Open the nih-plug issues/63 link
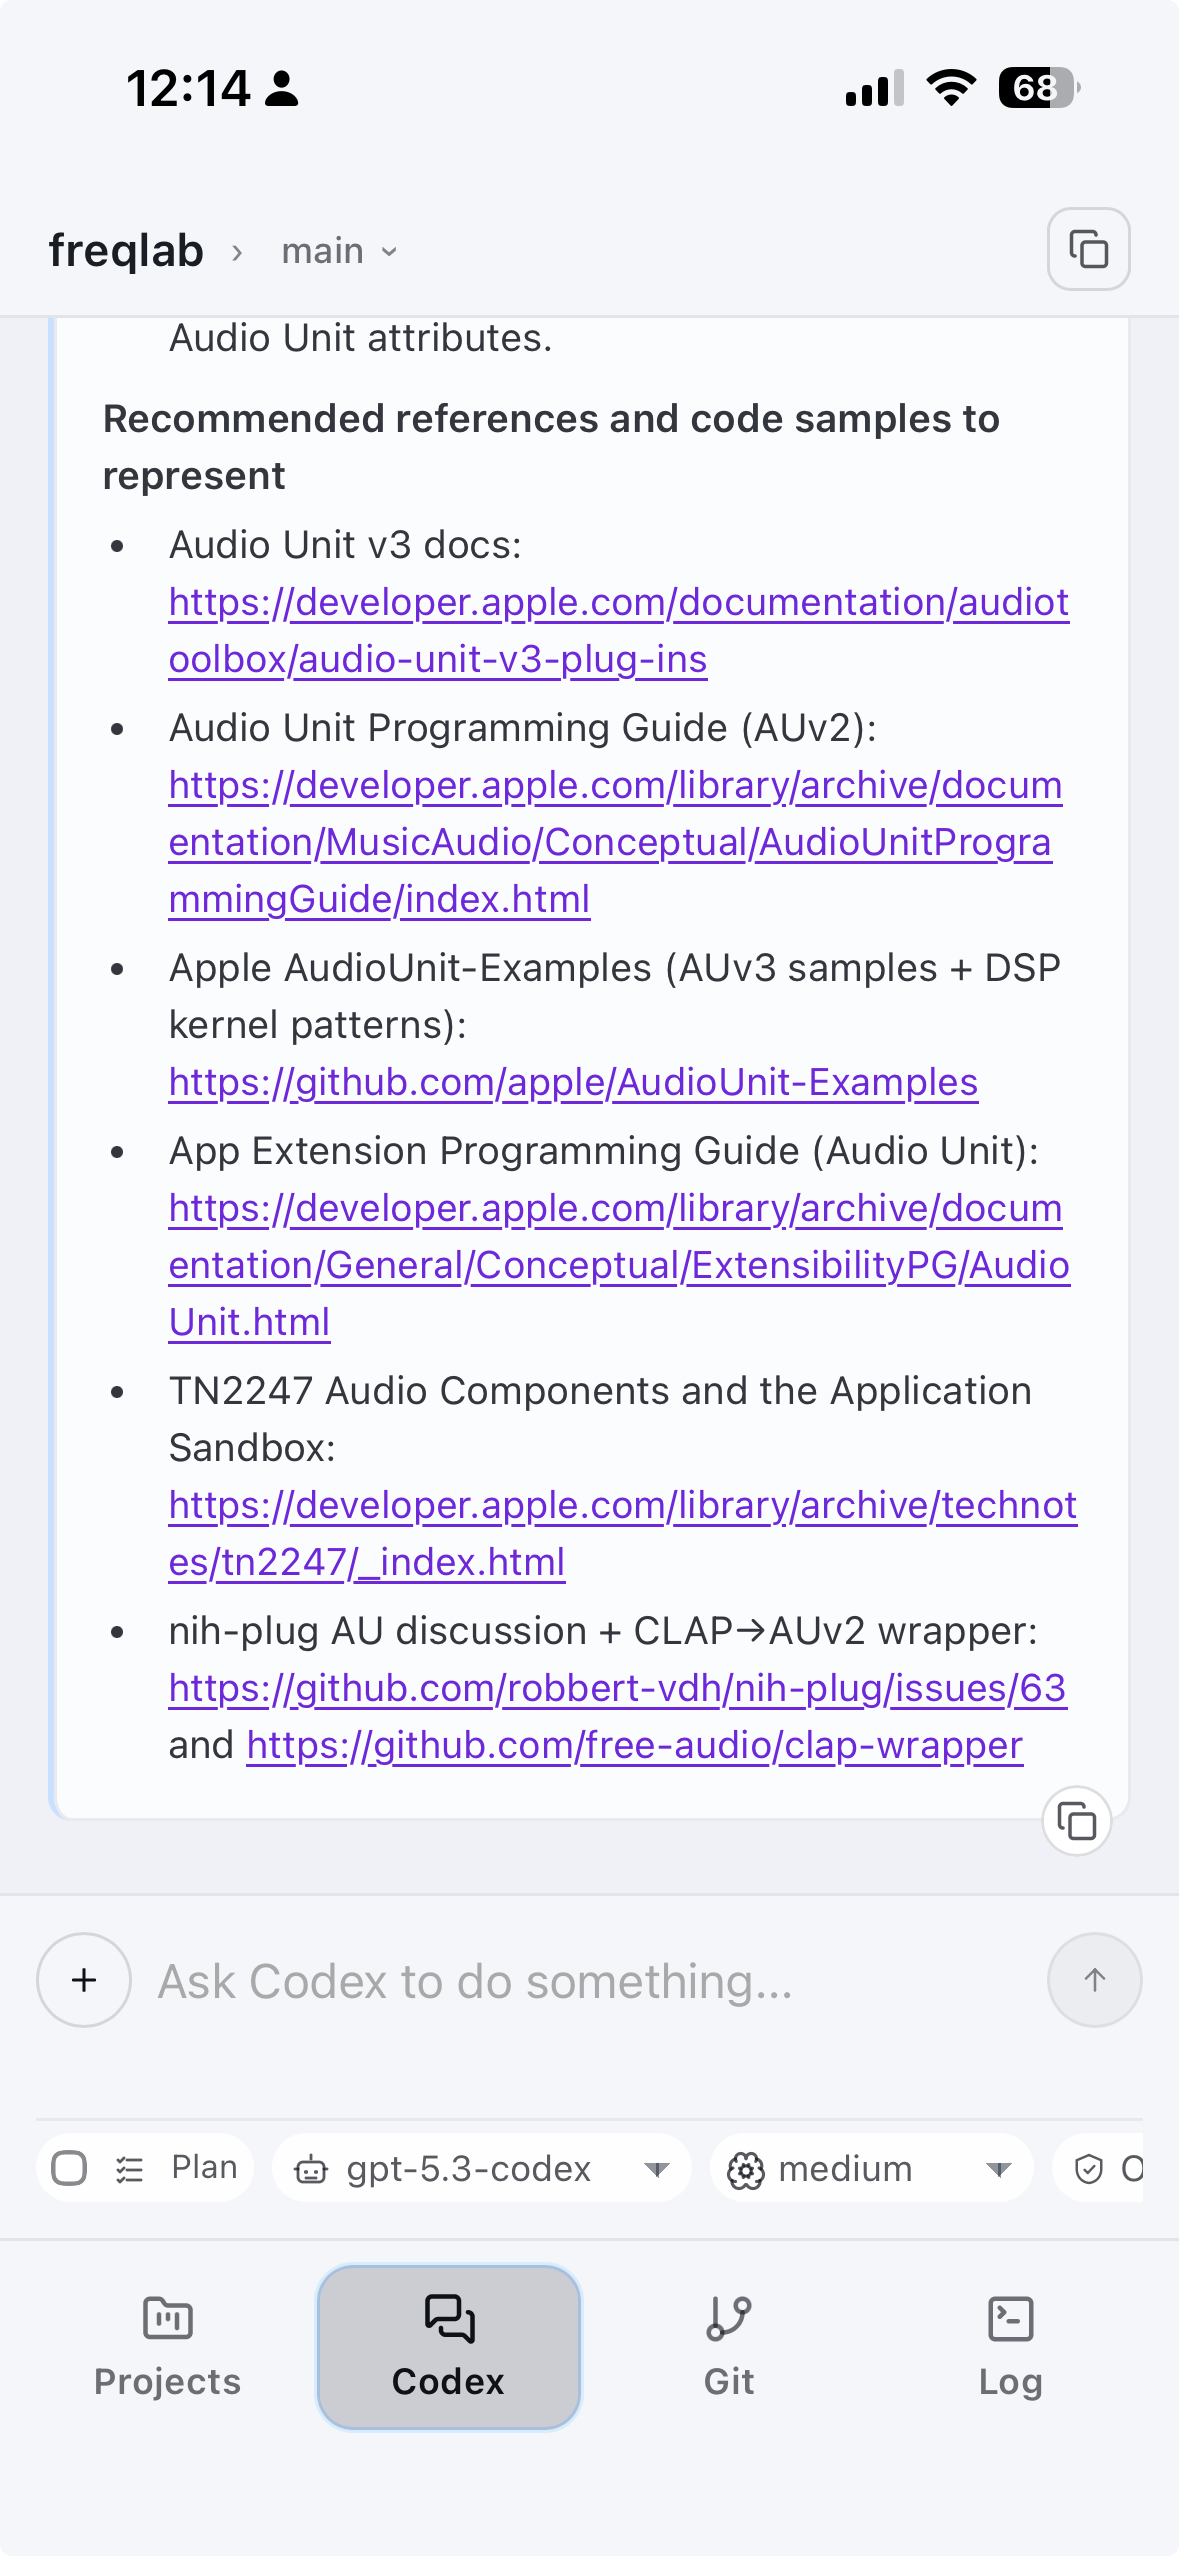 [617, 1688]
